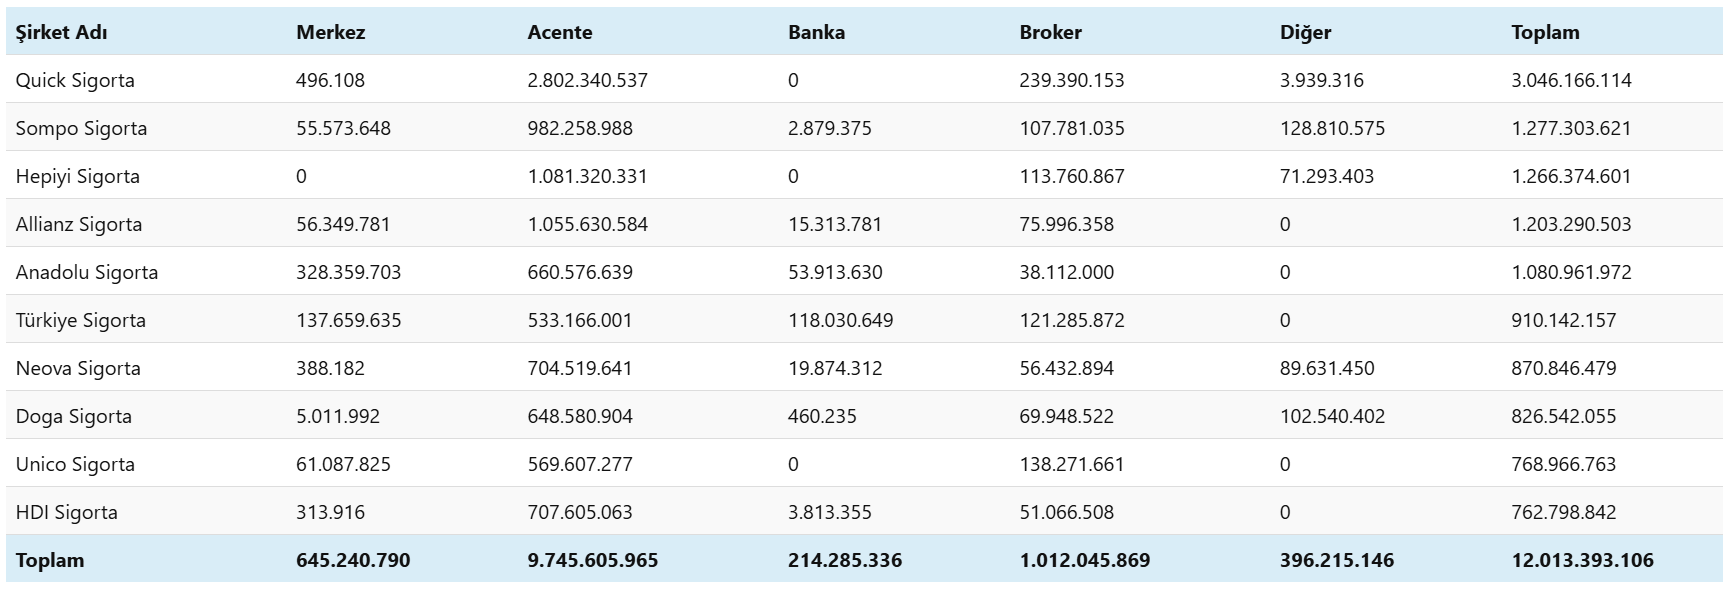Click the Merkez column header
1723x595 pixels.
pos(330,32)
